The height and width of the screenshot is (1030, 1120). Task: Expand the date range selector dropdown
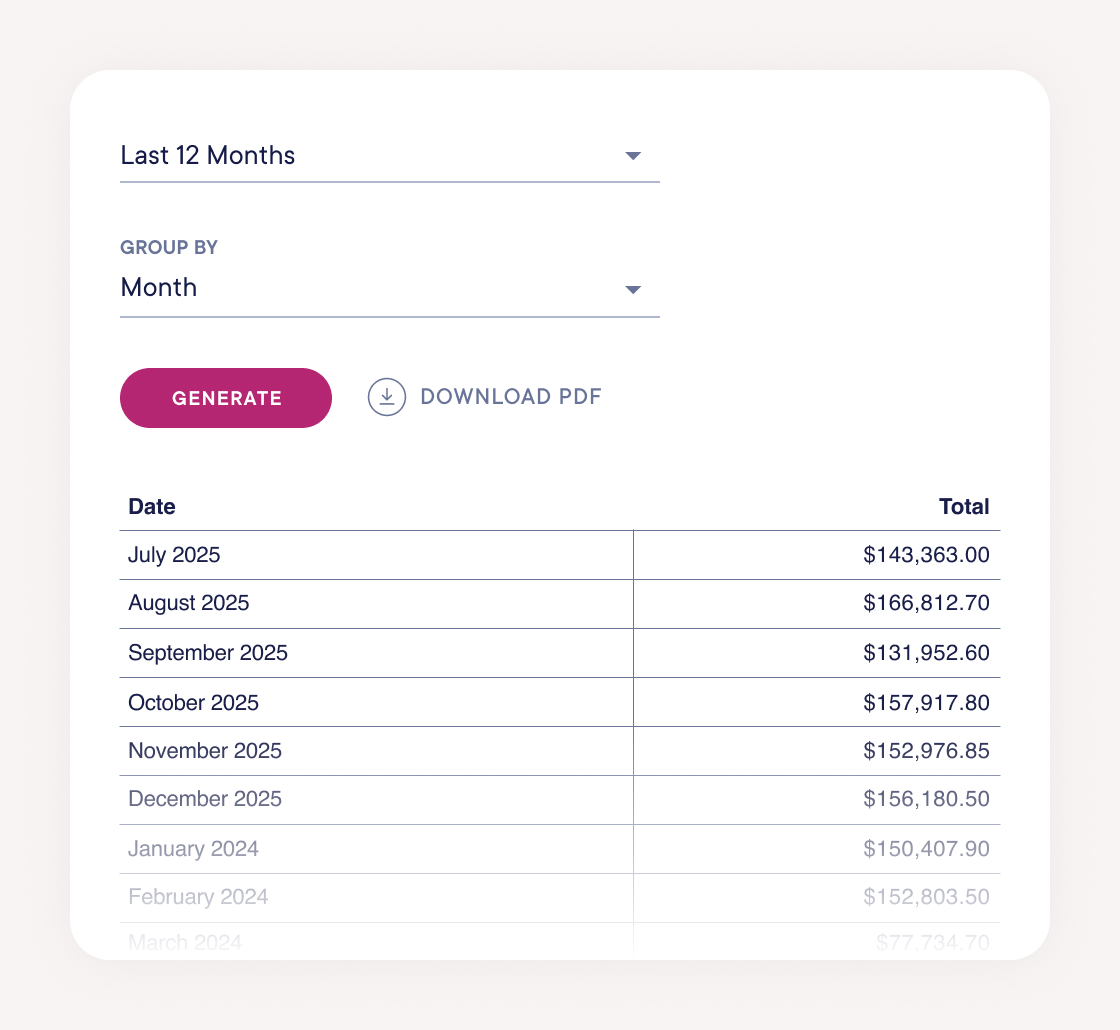(x=633, y=156)
